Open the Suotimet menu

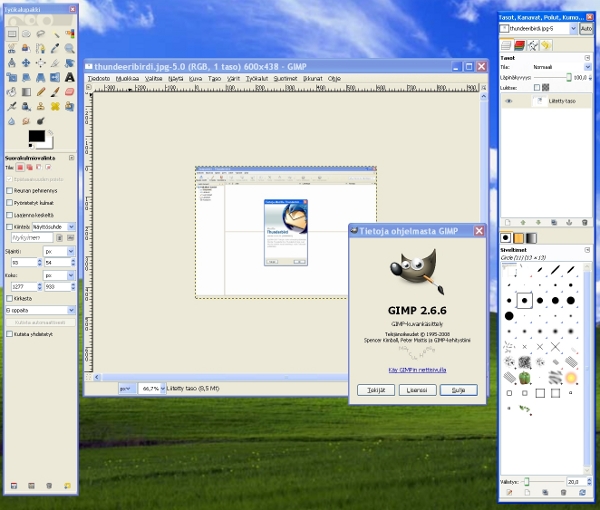(x=285, y=78)
